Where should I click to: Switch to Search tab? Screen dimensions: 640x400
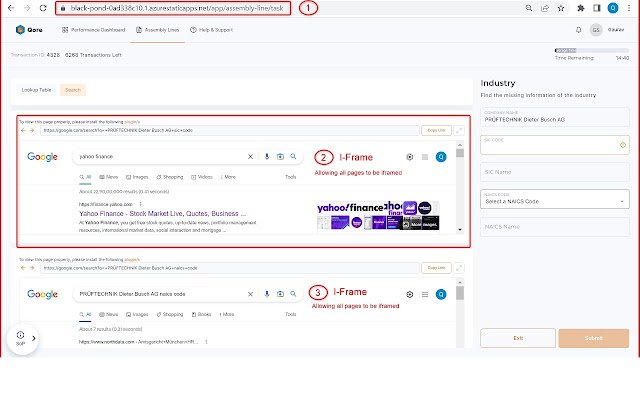[73, 90]
